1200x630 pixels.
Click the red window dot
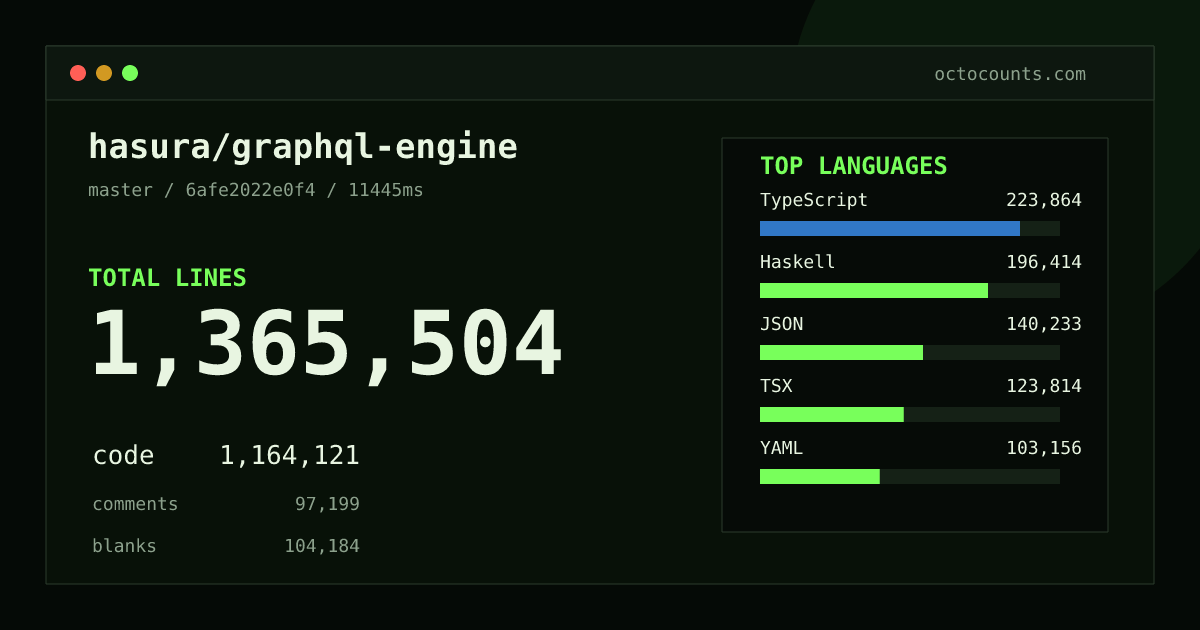78,73
